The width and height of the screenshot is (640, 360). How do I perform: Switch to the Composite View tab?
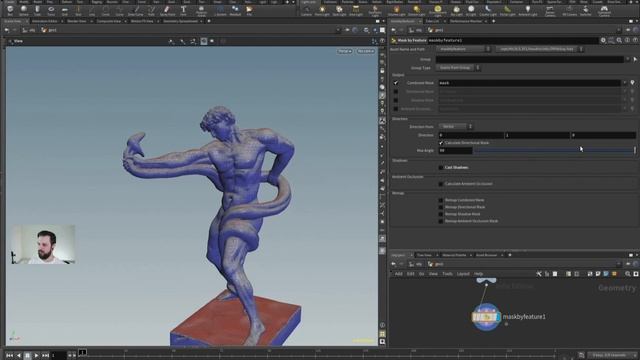tap(109, 21)
